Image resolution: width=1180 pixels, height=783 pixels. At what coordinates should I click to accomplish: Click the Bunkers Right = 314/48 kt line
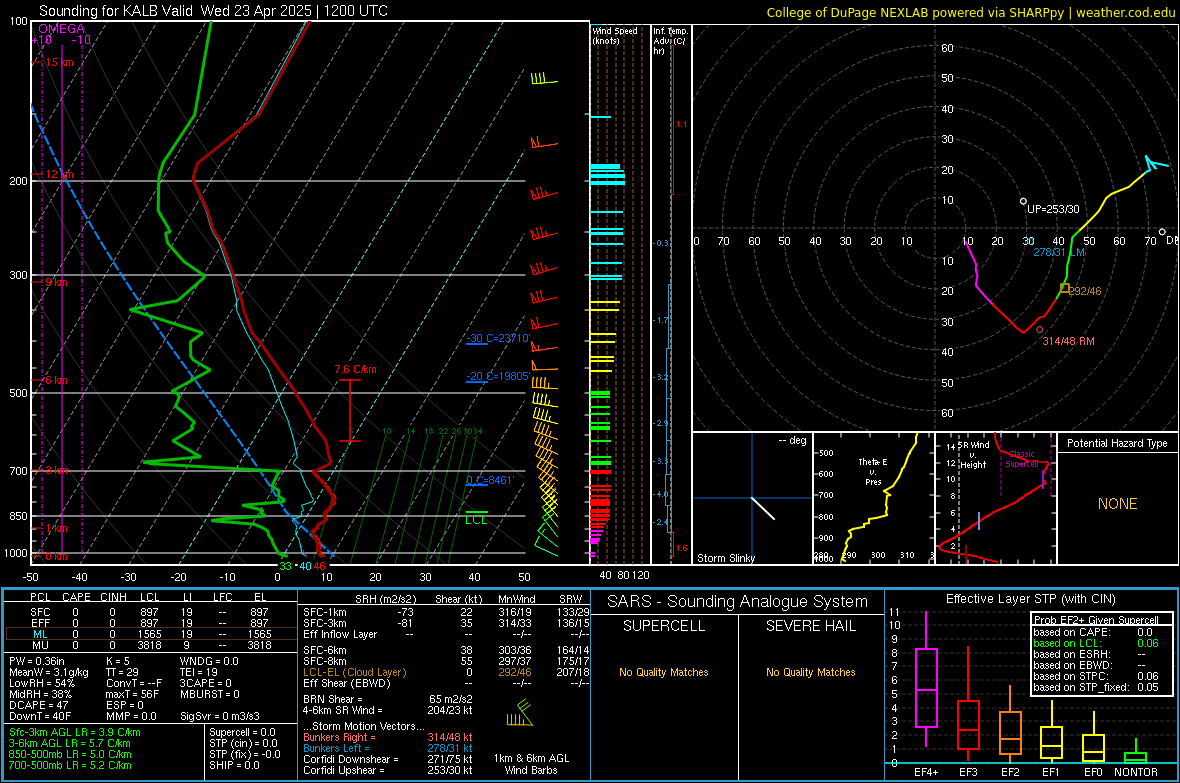[x=388, y=737]
